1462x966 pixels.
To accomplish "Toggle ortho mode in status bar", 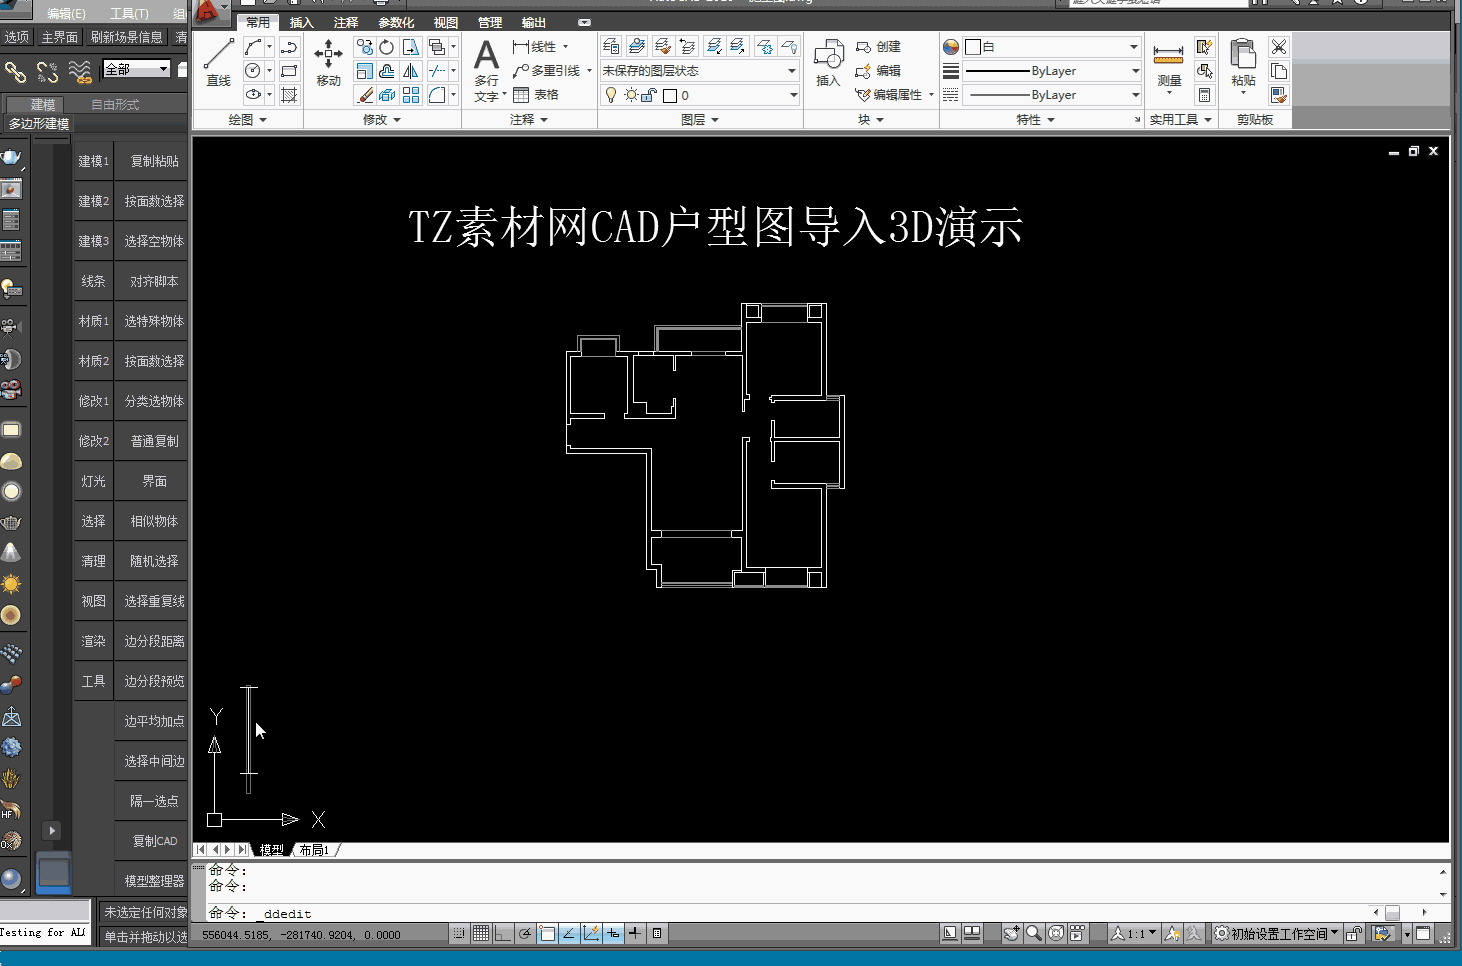I will click(503, 934).
